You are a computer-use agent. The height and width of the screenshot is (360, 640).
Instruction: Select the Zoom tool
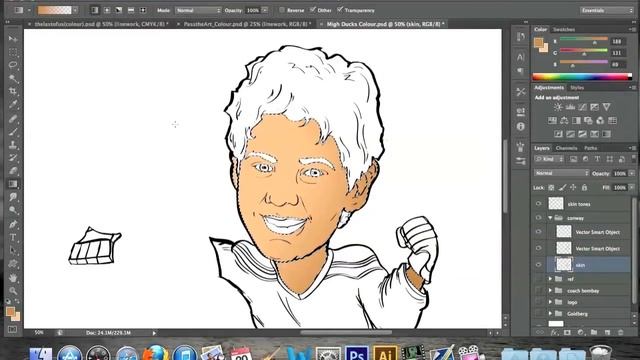[x=13, y=291]
